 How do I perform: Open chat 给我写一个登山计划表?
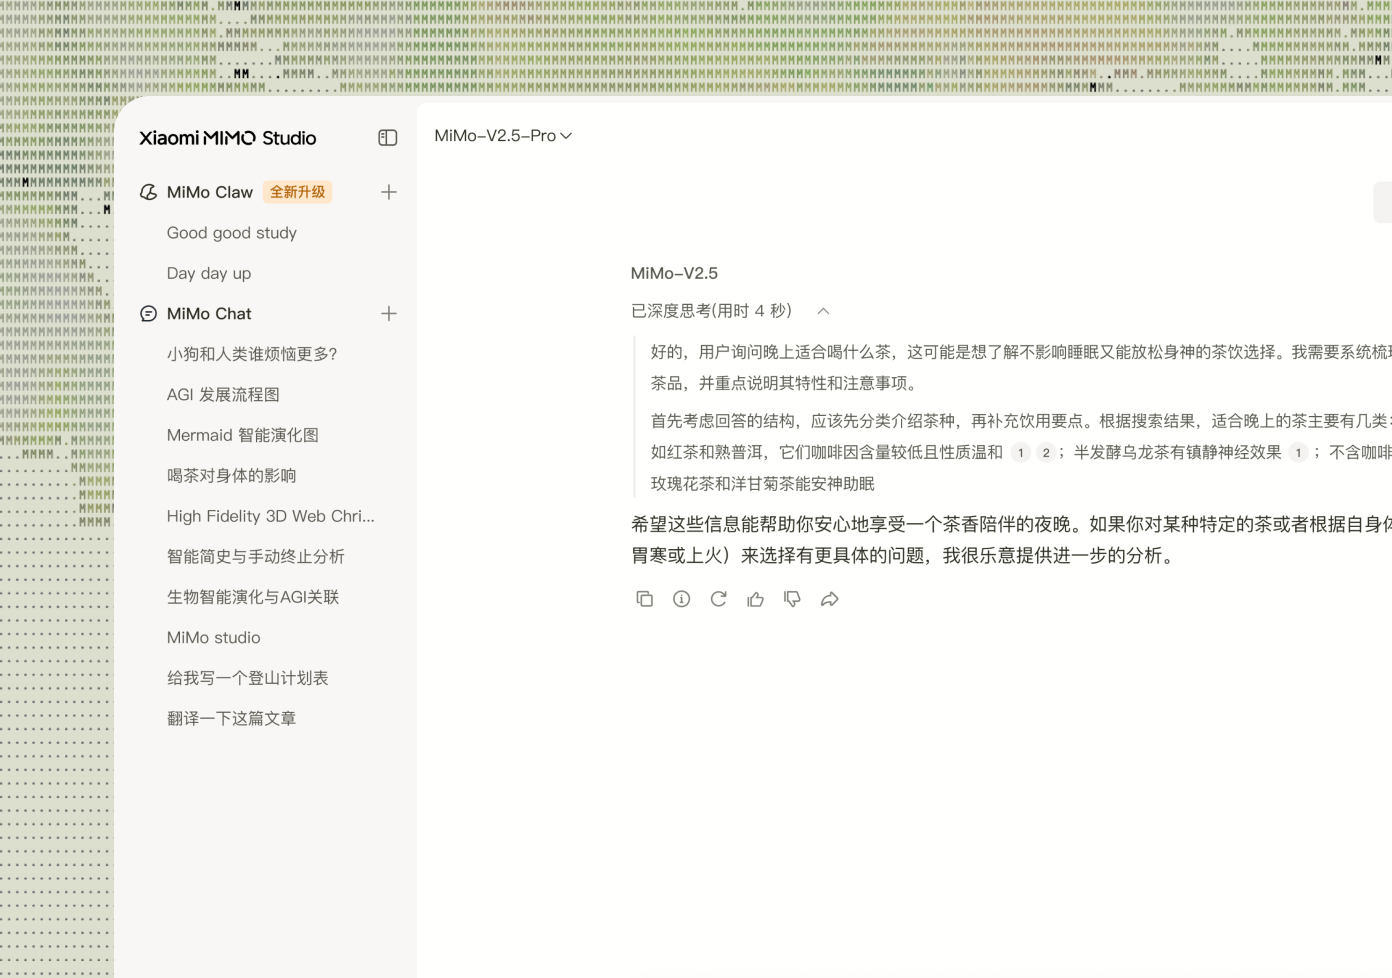pyautogui.click(x=247, y=678)
